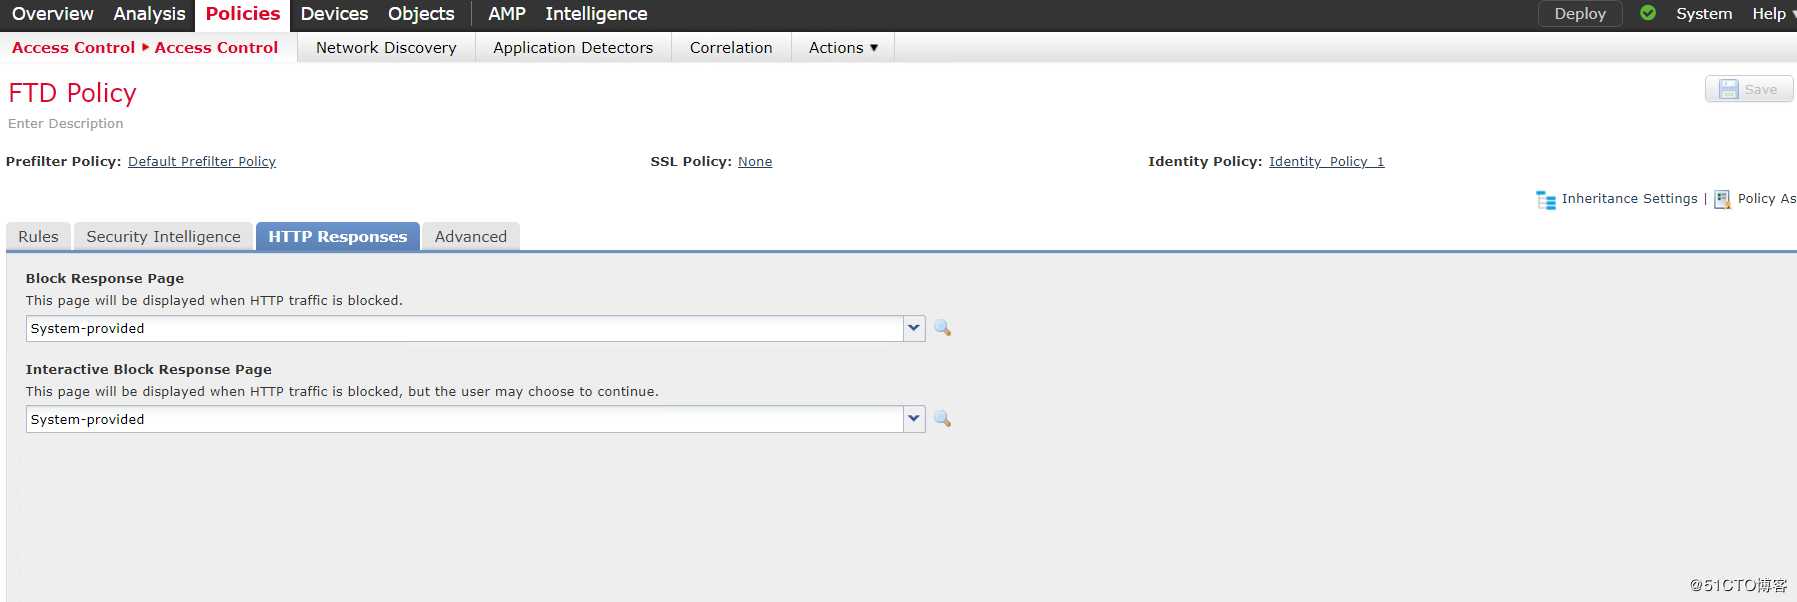Switch to the Rules tab
Viewport: 1797px width, 602px height.
click(x=38, y=237)
